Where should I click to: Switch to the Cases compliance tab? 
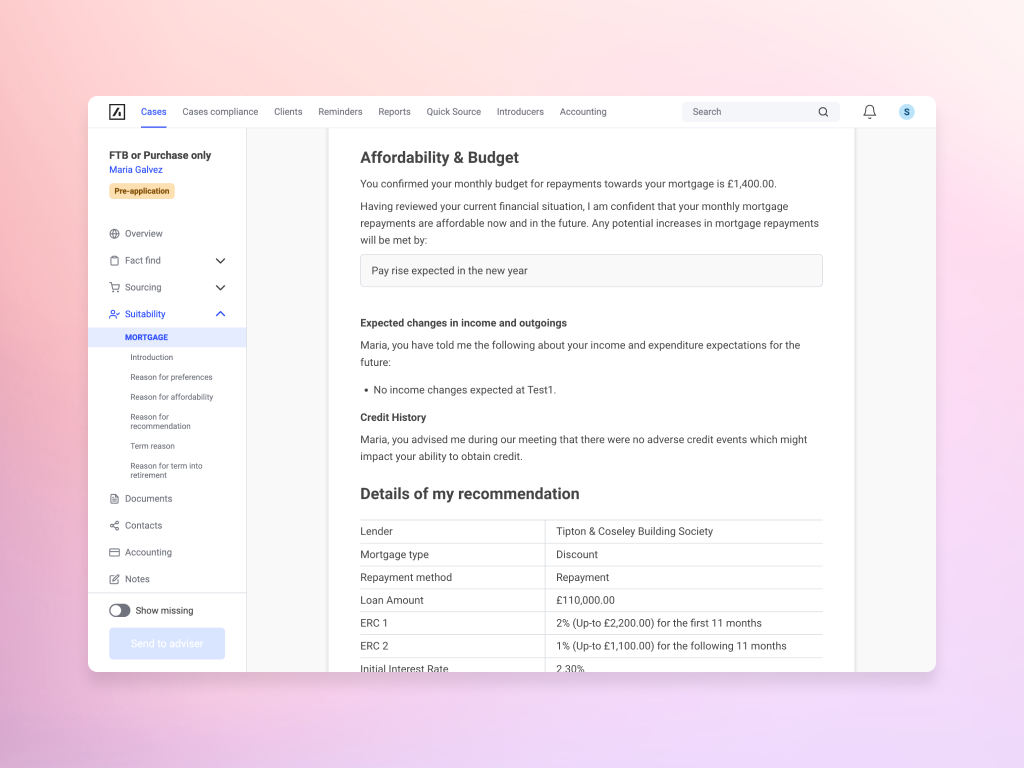pos(220,112)
